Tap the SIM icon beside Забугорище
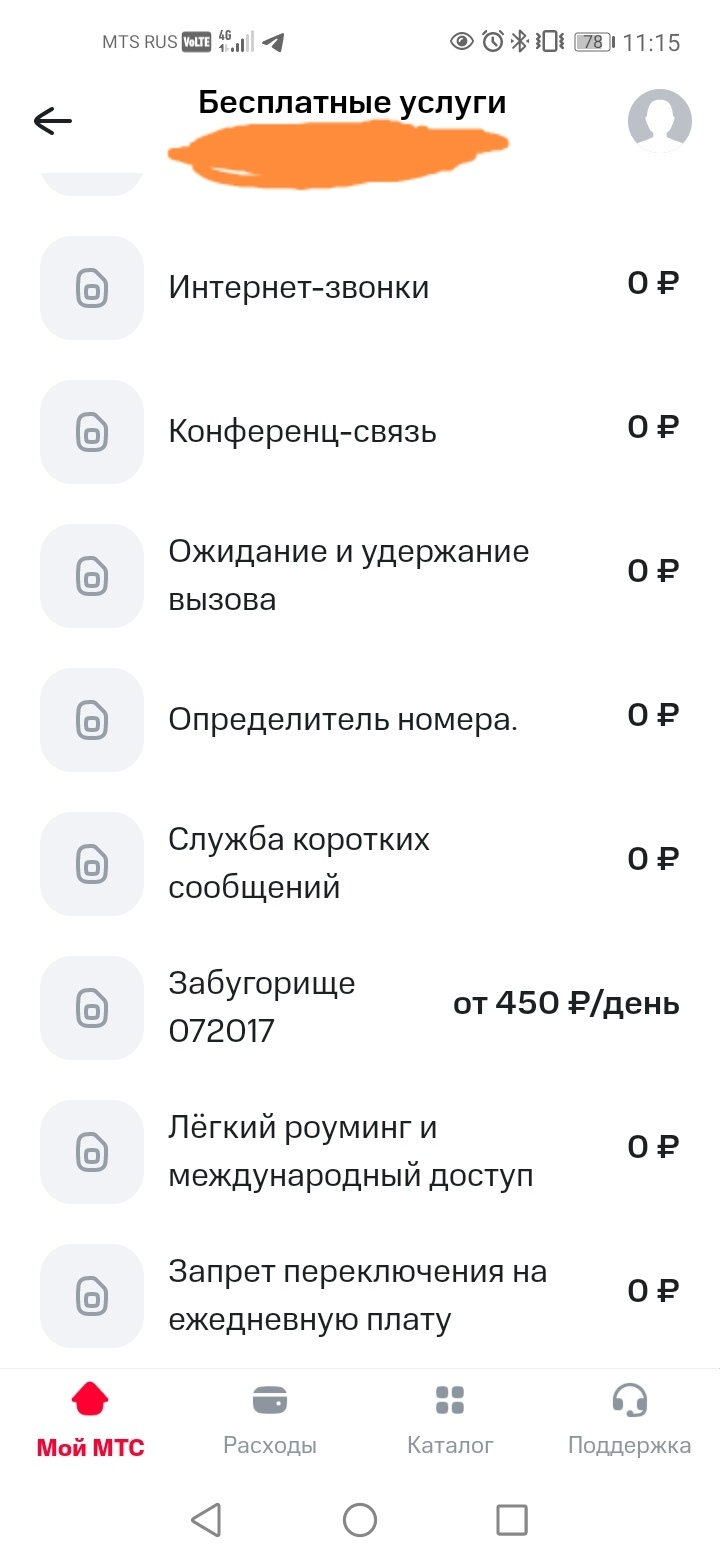Image resolution: width=720 pixels, height=1560 pixels. (x=92, y=1008)
